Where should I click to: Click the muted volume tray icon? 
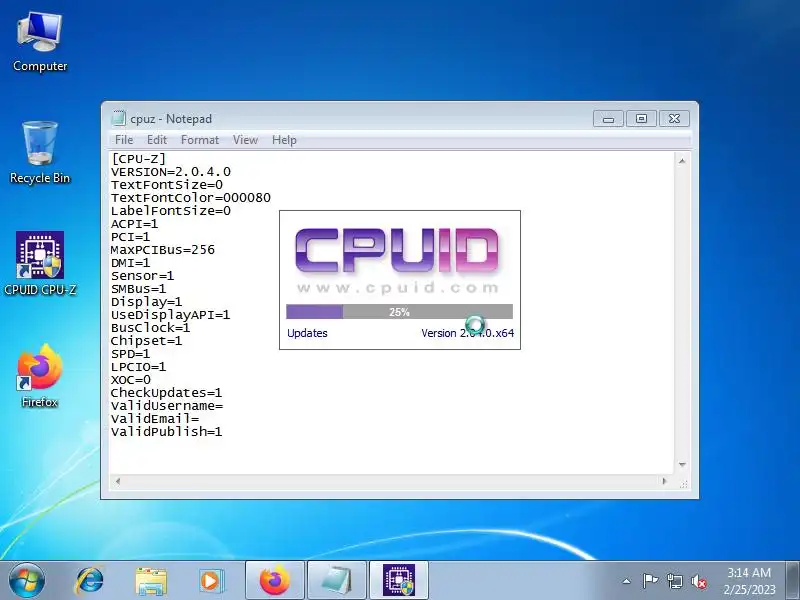tap(699, 581)
